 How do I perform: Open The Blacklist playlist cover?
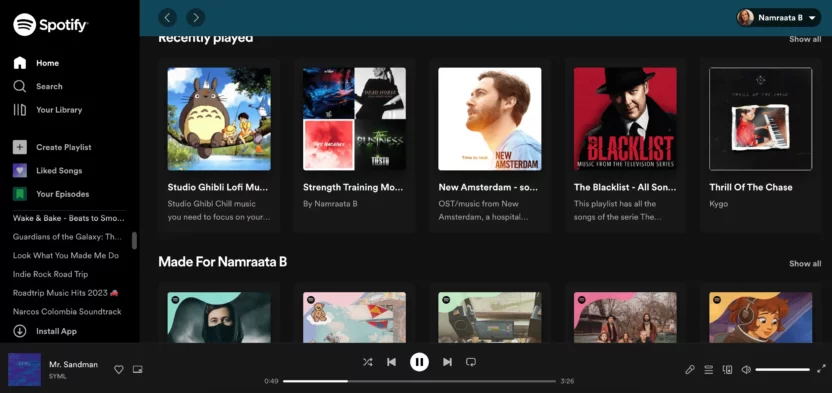click(x=625, y=119)
